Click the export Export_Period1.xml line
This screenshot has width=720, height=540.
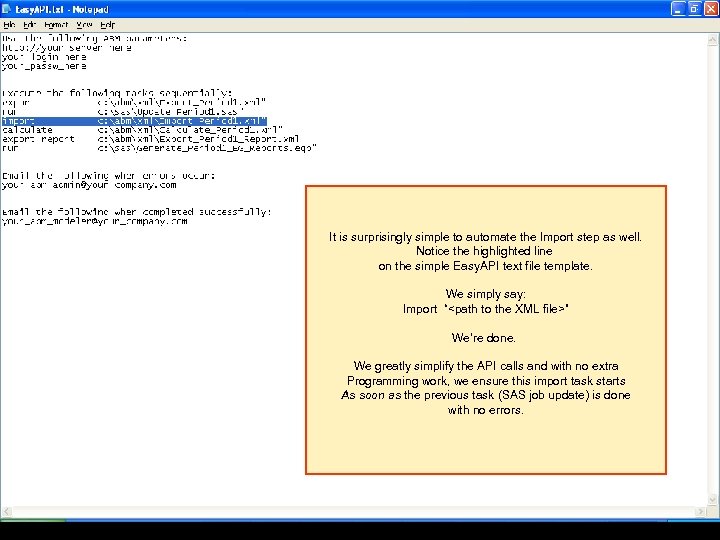134,102
